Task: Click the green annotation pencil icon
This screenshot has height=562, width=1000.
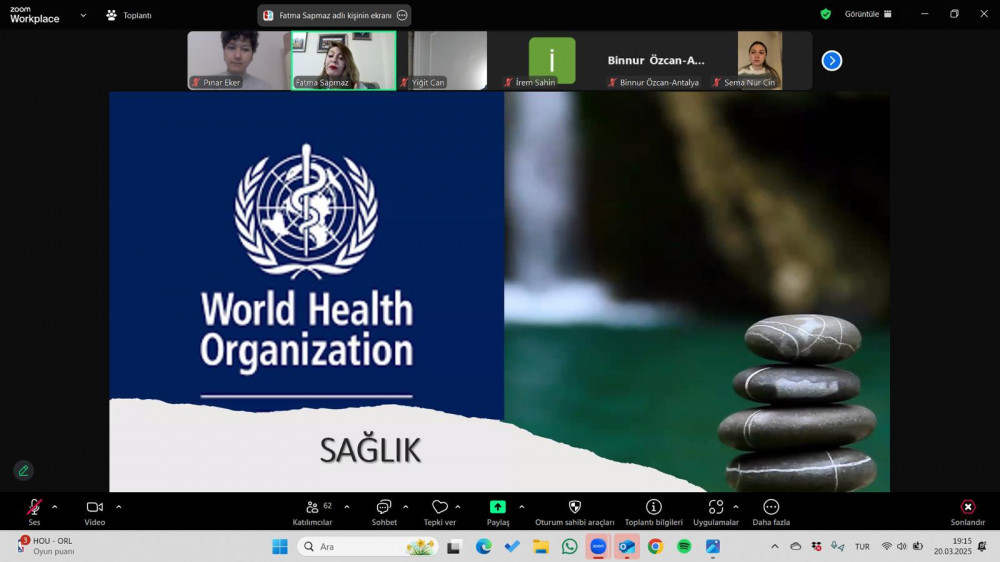Action: 24,471
